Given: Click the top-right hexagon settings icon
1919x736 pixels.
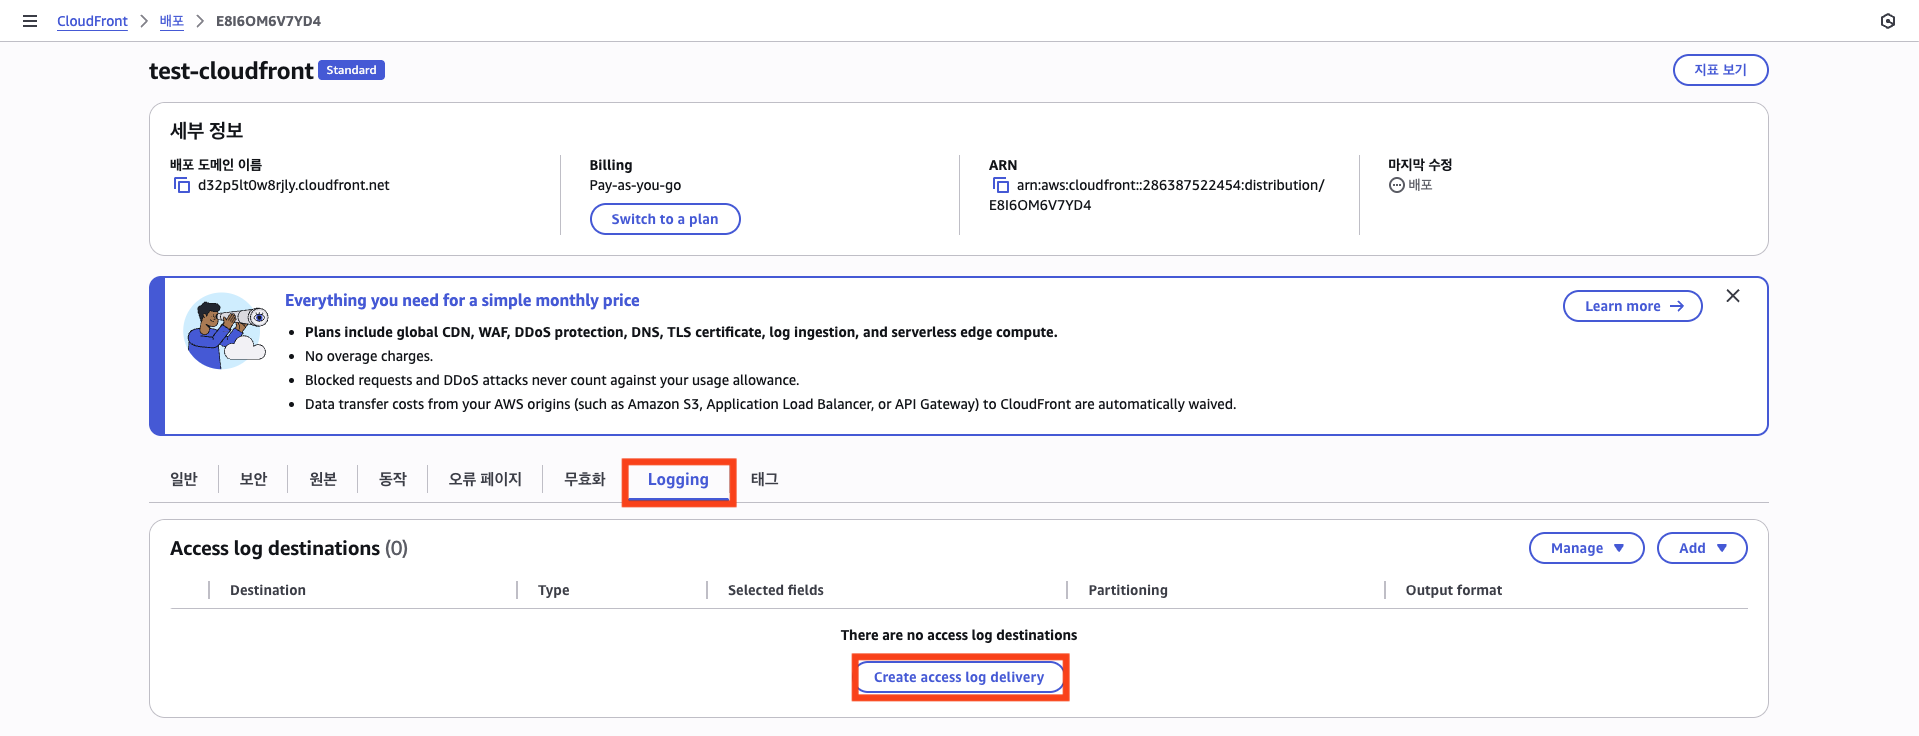Looking at the screenshot, I should point(1887,21).
